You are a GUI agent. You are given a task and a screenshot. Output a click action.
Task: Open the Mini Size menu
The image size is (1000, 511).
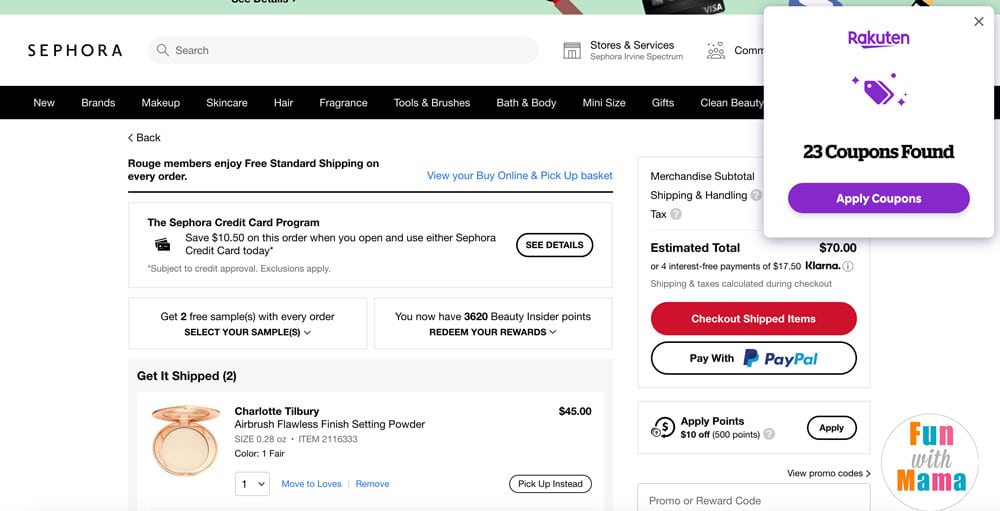click(604, 103)
